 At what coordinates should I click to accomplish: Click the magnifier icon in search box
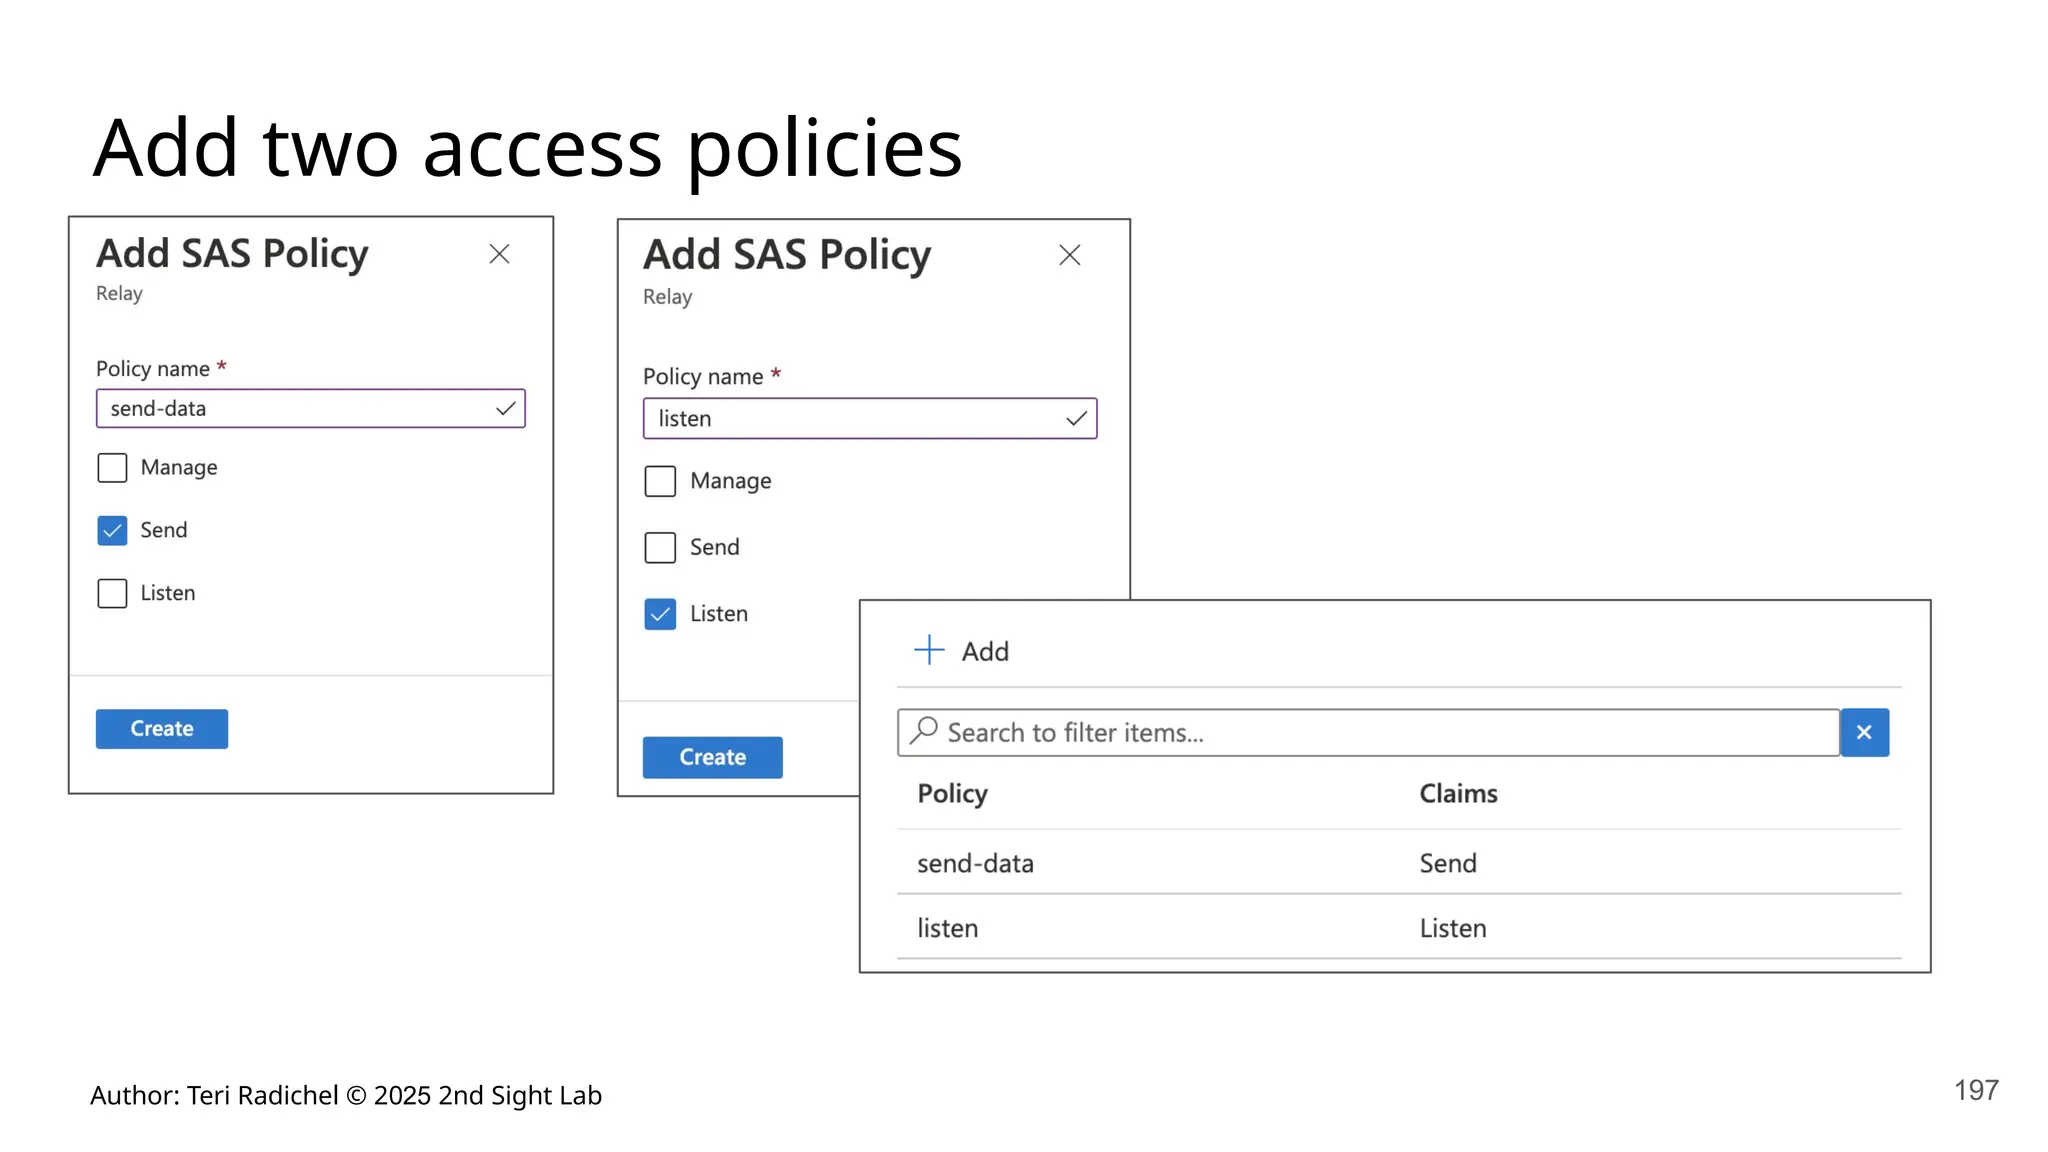924,731
